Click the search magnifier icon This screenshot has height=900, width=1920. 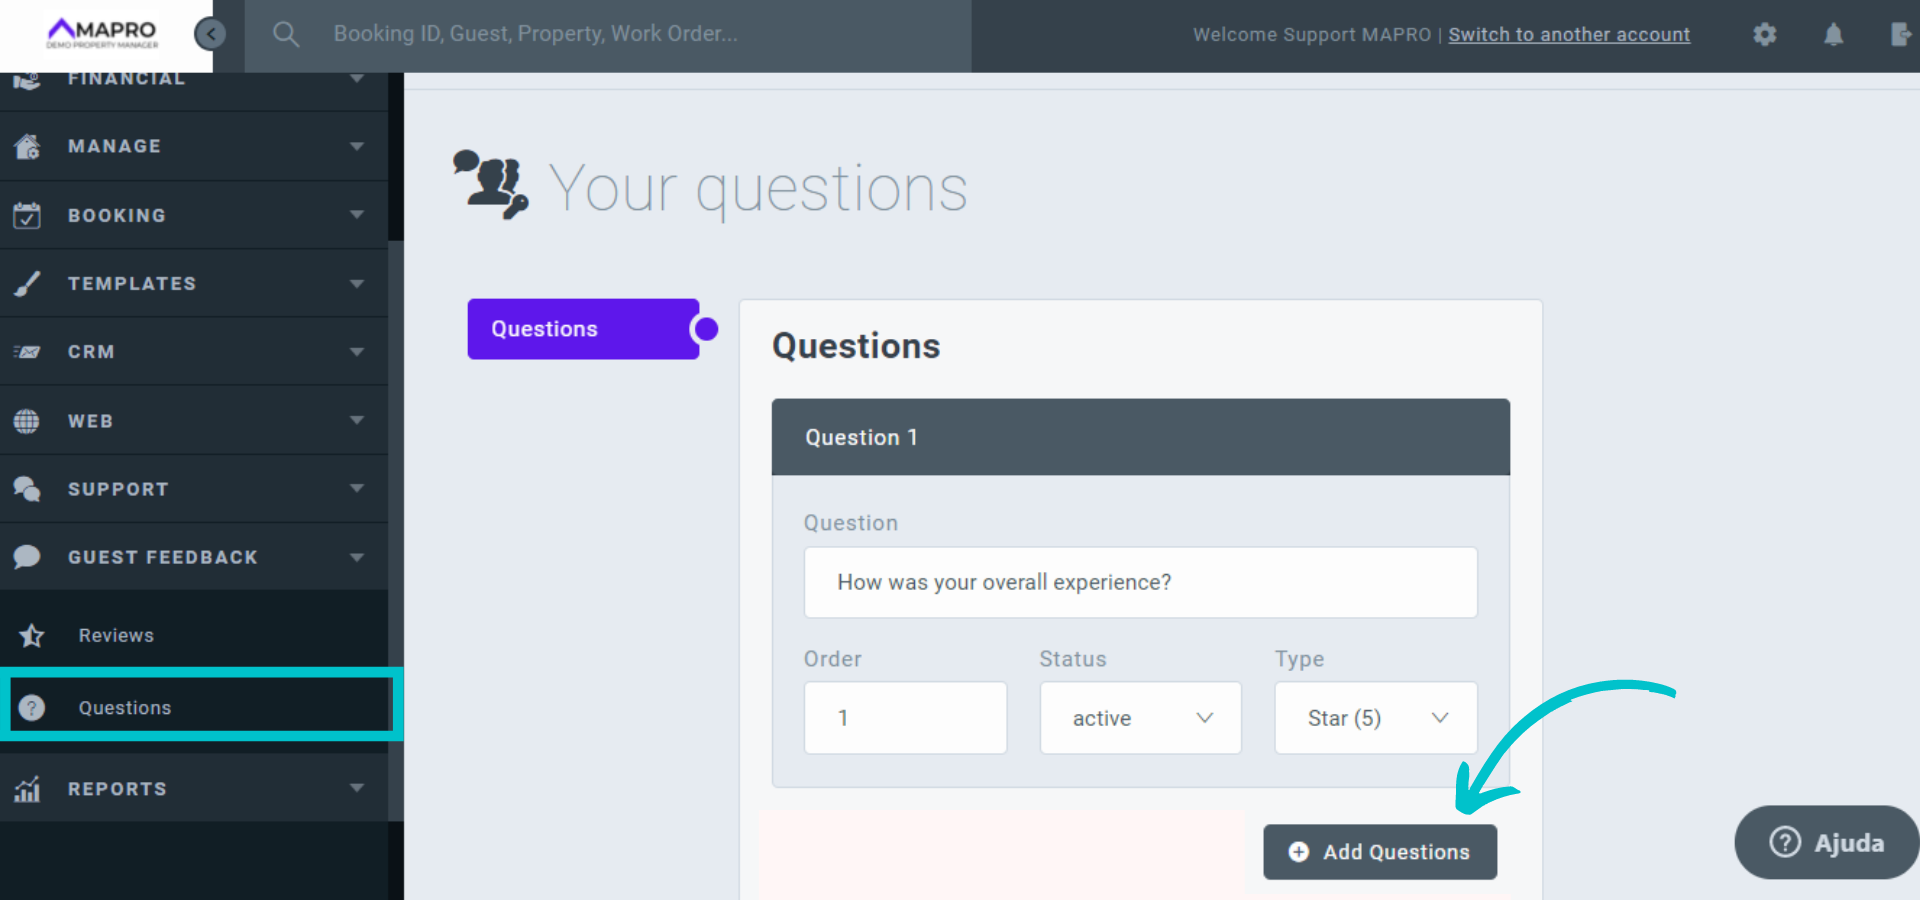286,35
